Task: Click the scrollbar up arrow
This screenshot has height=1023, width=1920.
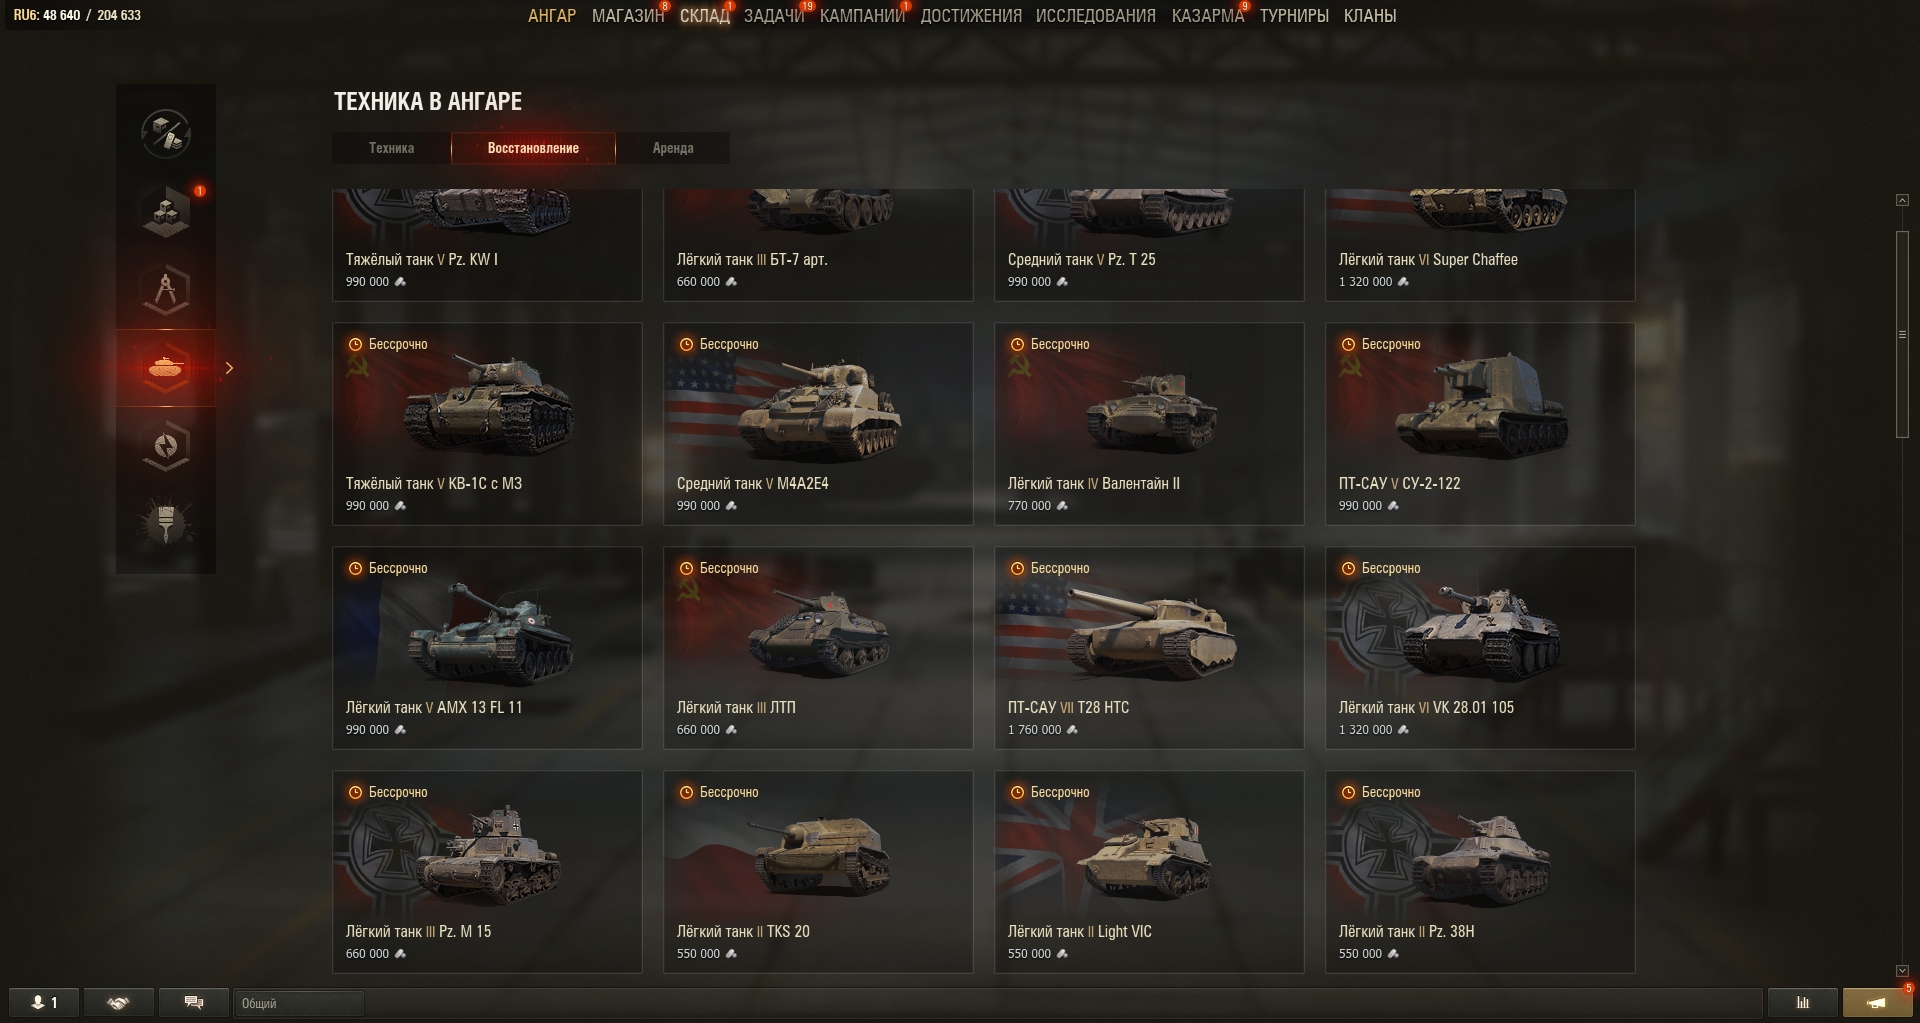Action: [1902, 201]
